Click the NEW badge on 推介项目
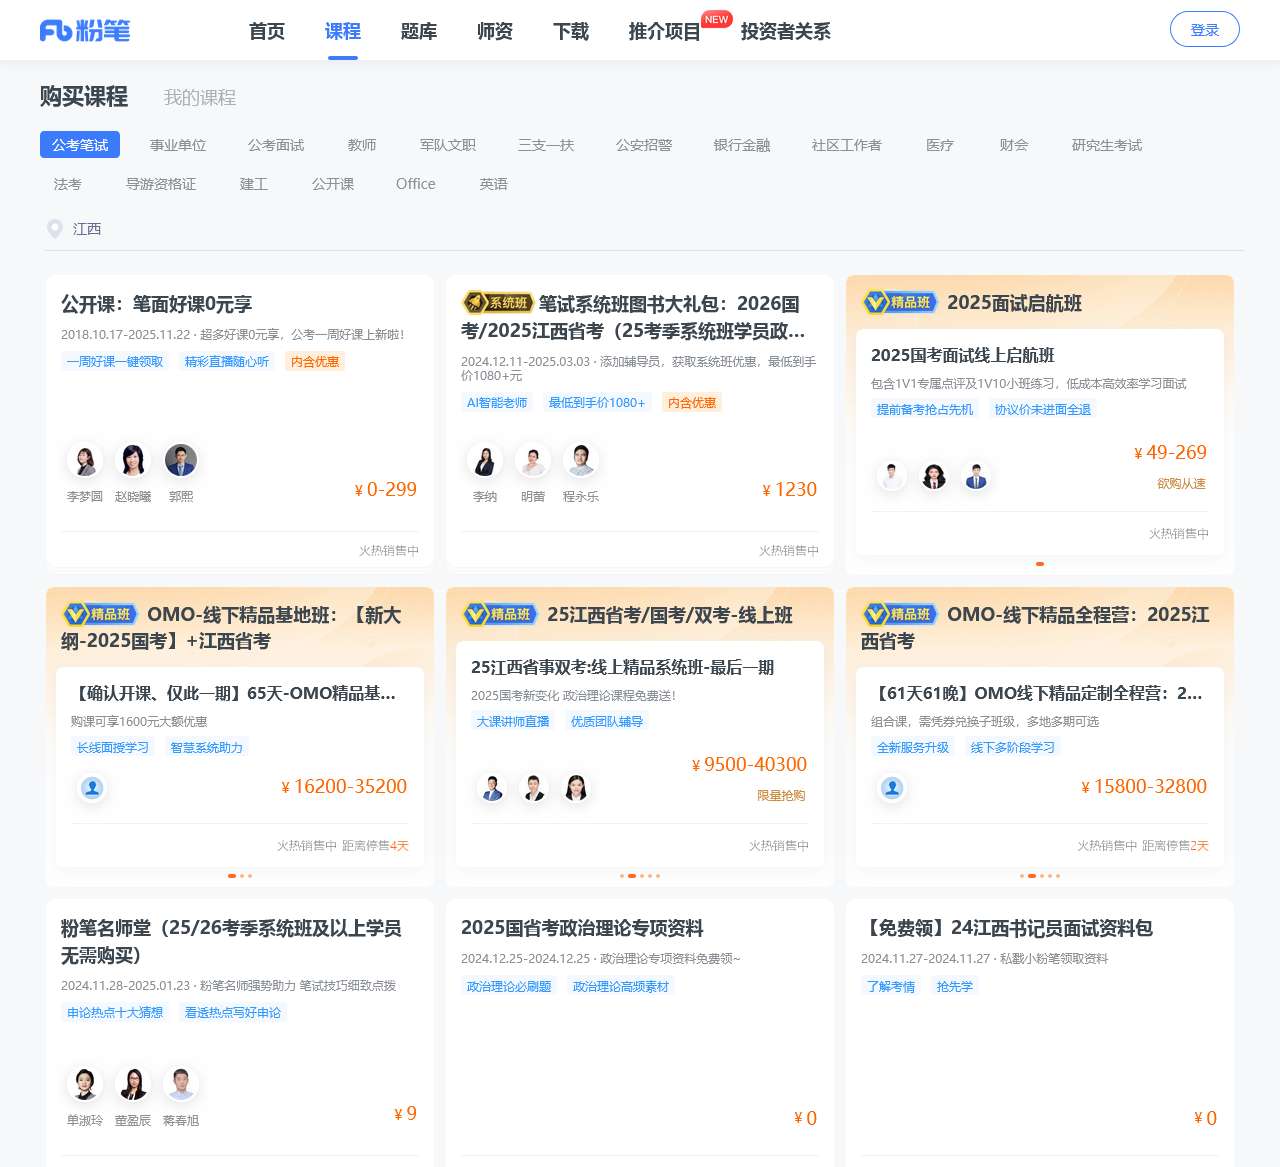The width and height of the screenshot is (1280, 1167). pyautogui.click(x=717, y=19)
